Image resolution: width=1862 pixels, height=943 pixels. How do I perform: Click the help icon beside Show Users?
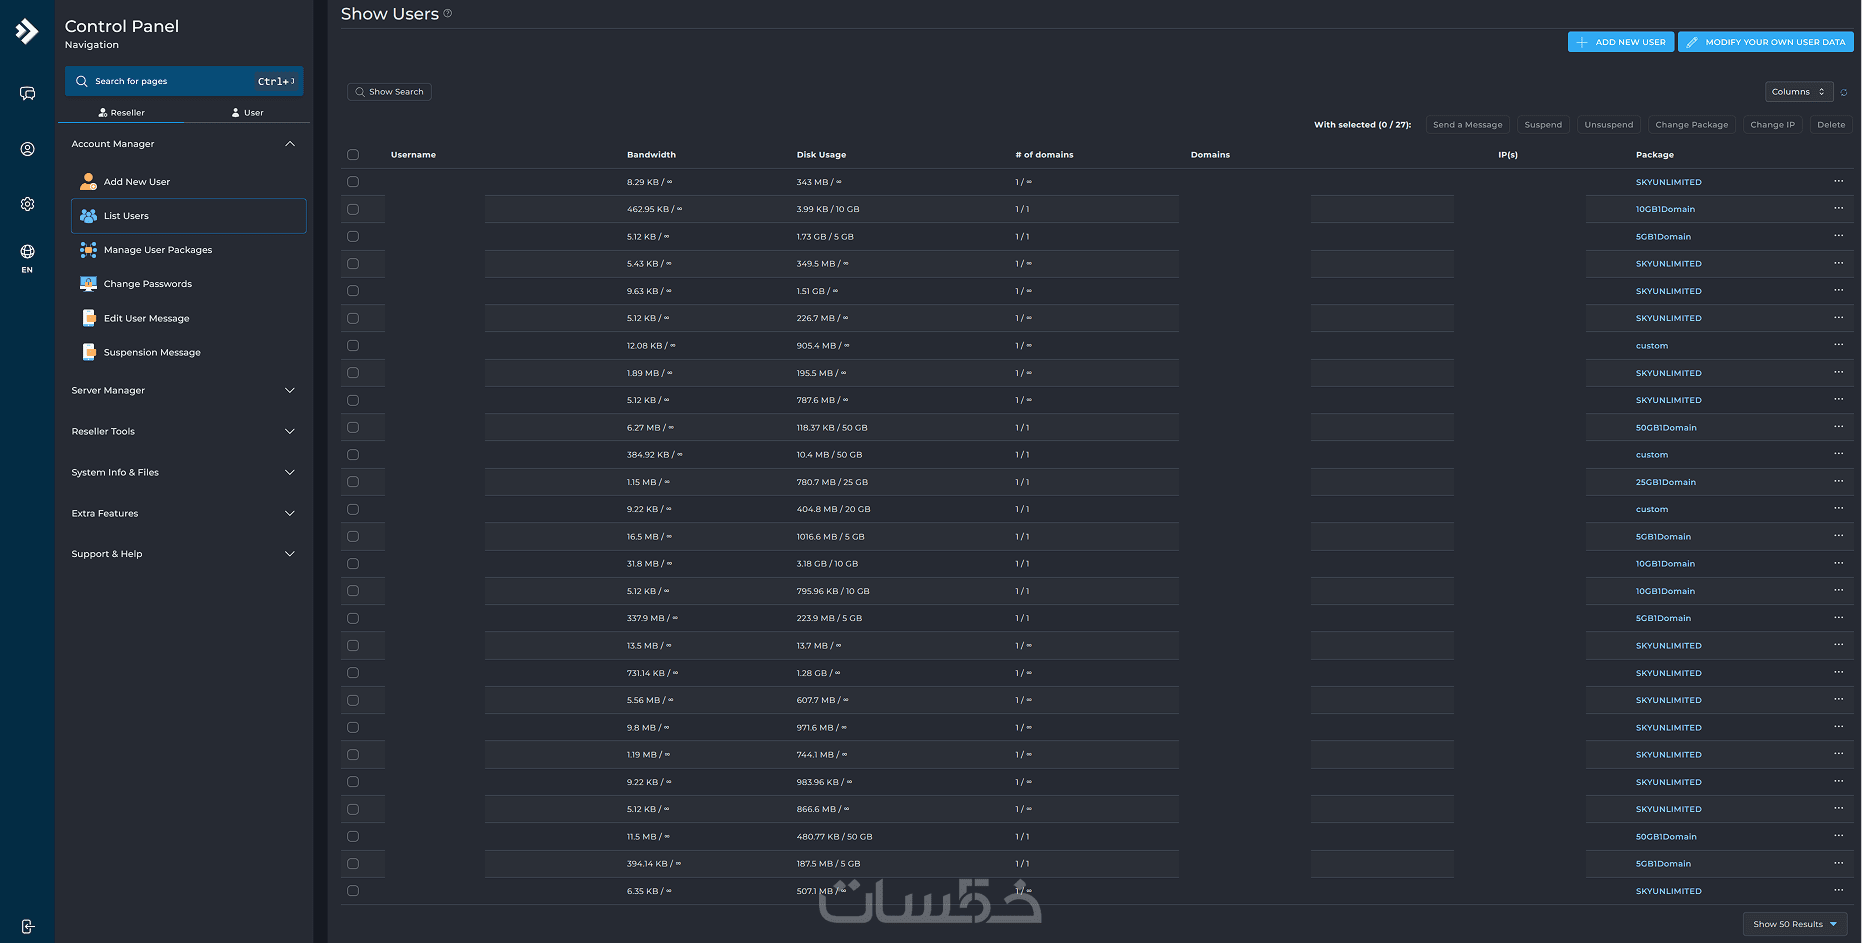click(448, 13)
